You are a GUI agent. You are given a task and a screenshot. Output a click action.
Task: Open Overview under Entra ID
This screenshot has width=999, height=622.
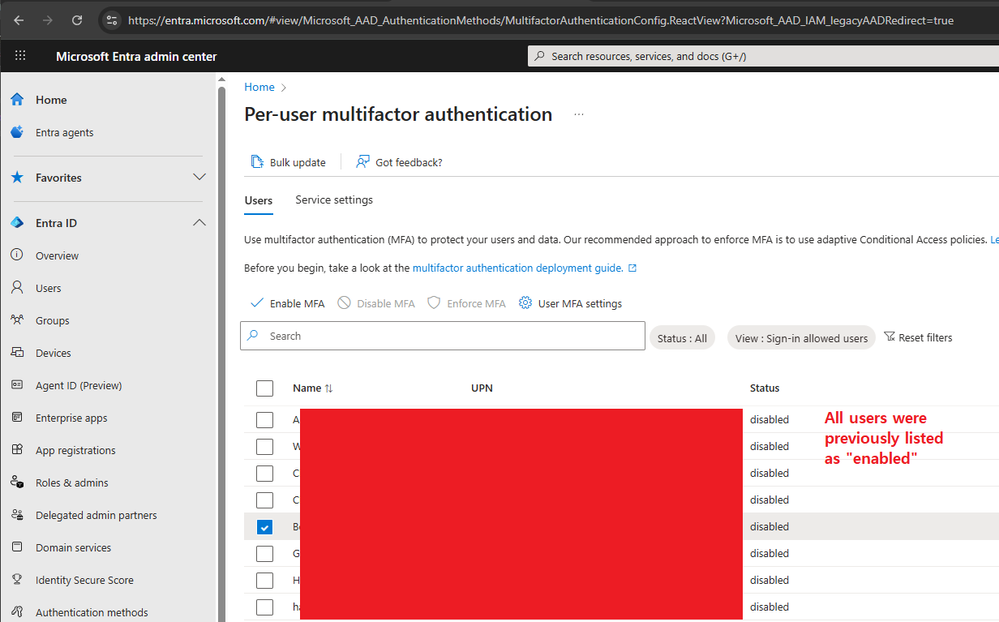[57, 256]
